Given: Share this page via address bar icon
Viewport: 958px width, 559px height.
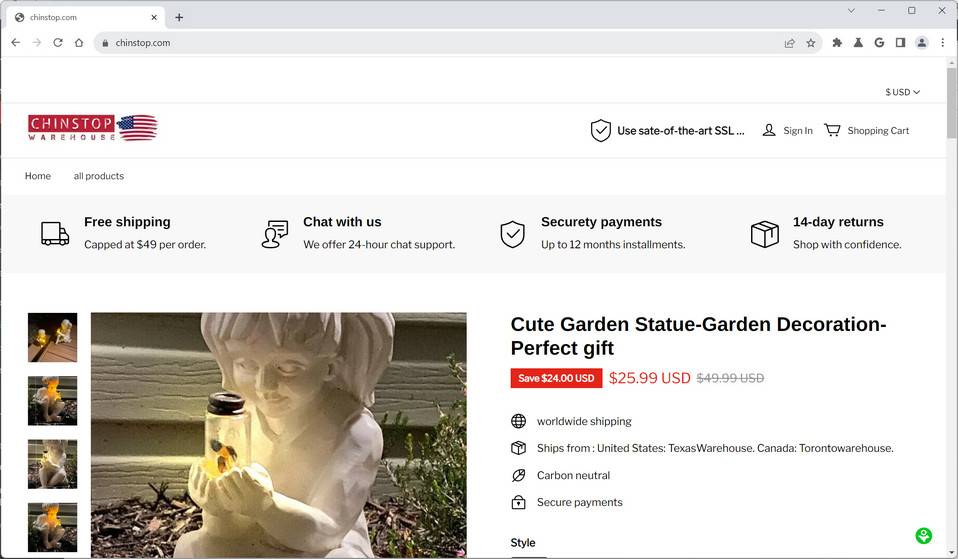Looking at the screenshot, I should (789, 43).
